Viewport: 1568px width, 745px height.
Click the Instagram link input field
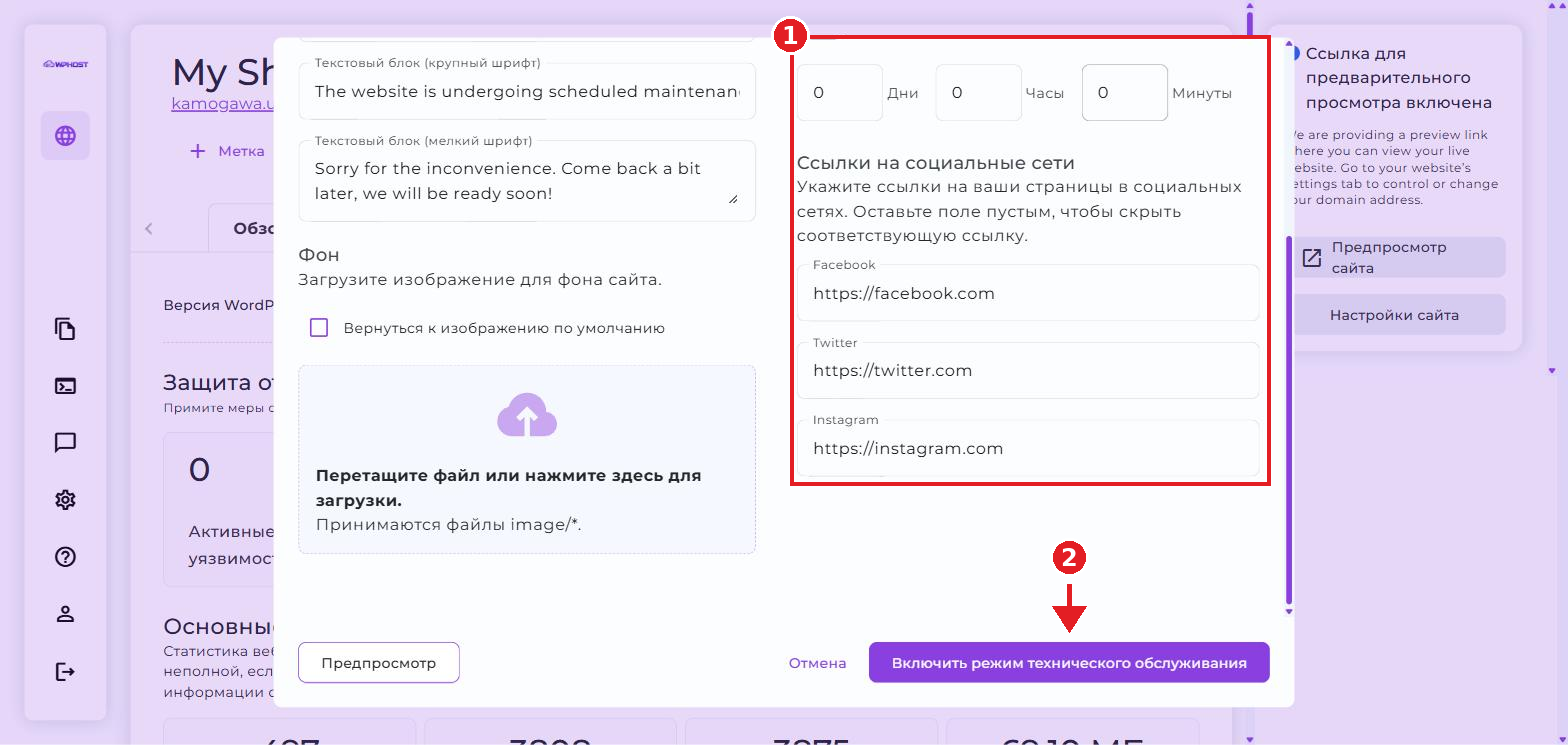coord(1028,448)
